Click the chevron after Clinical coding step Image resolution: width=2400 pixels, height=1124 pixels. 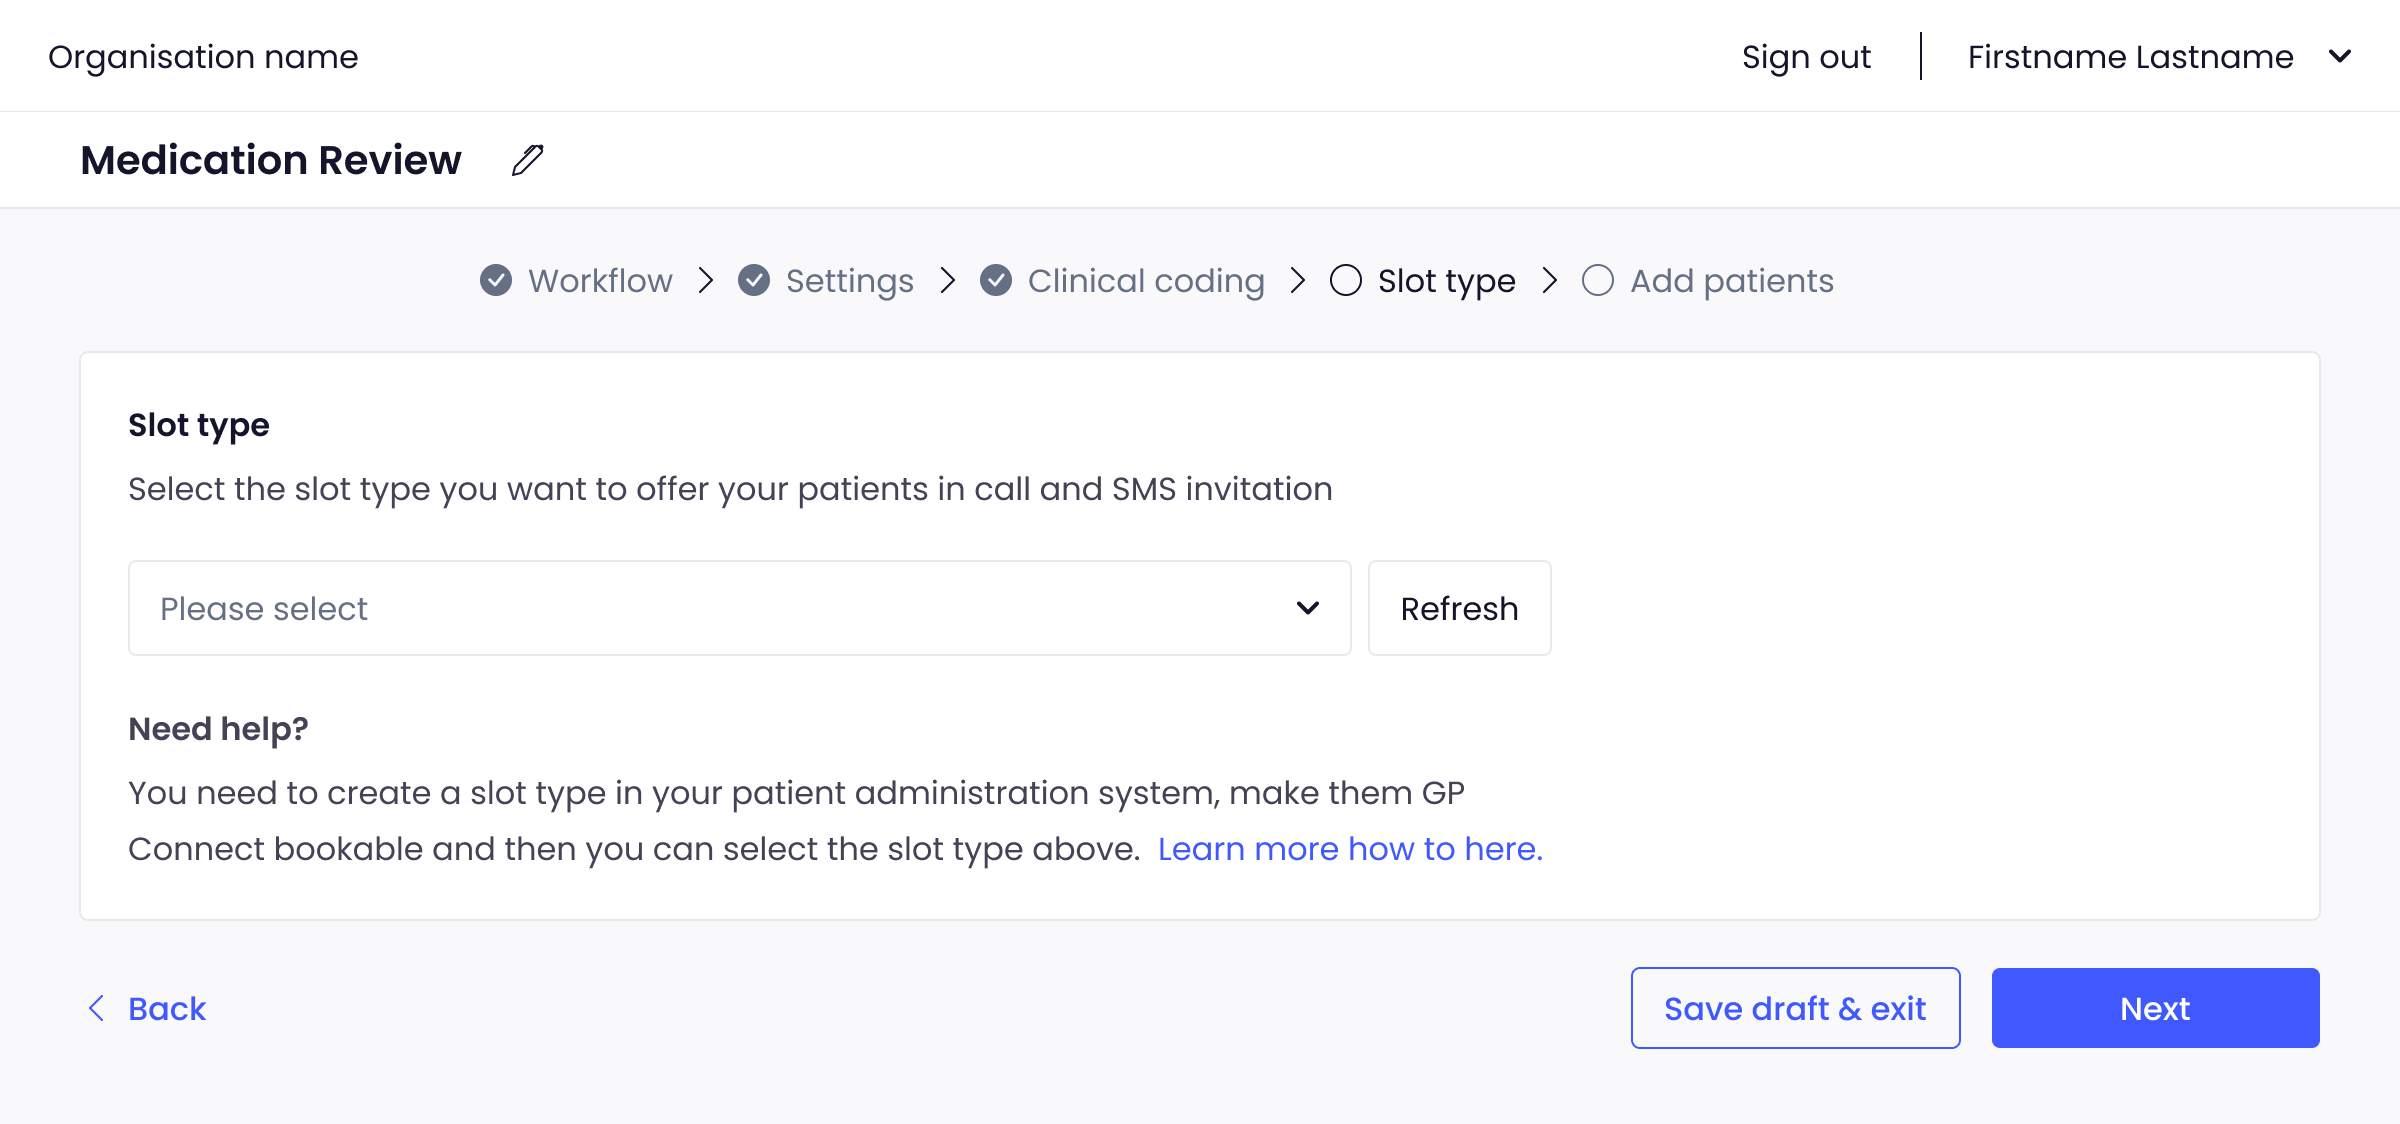(1298, 281)
